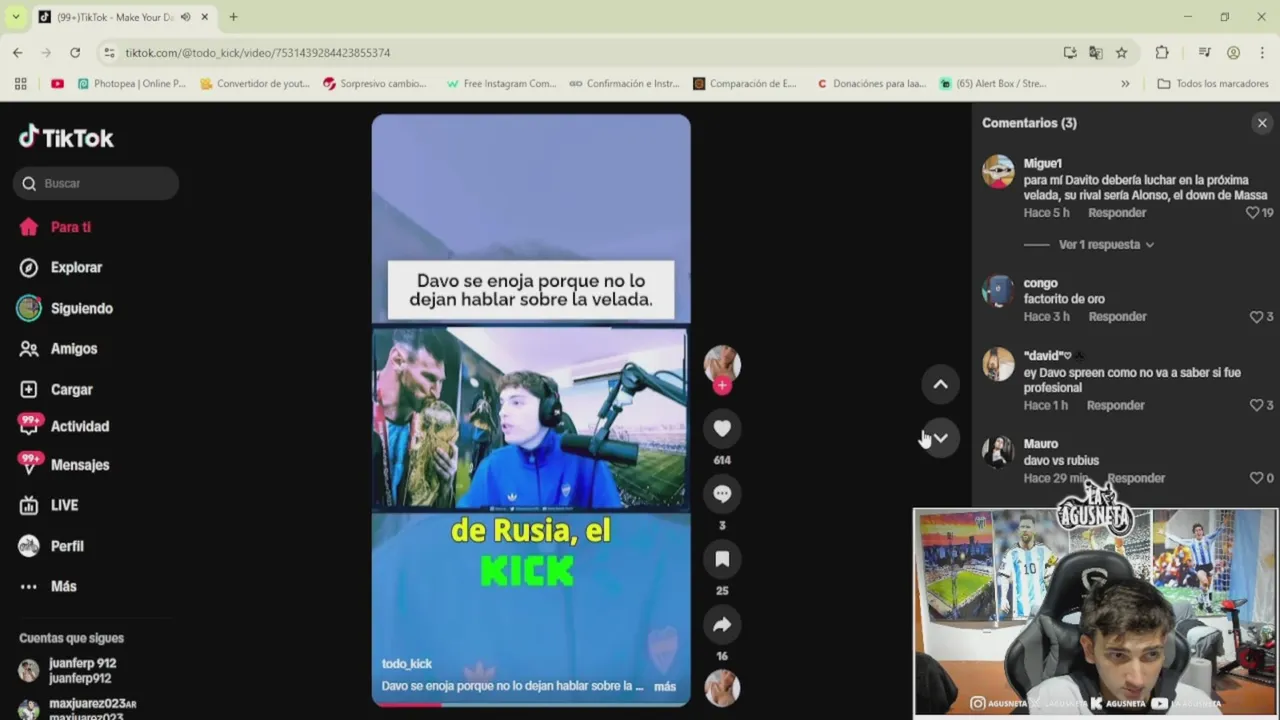Image resolution: width=1280 pixels, height=720 pixels.
Task: Save video with bookmark icon
Action: click(x=722, y=559)
